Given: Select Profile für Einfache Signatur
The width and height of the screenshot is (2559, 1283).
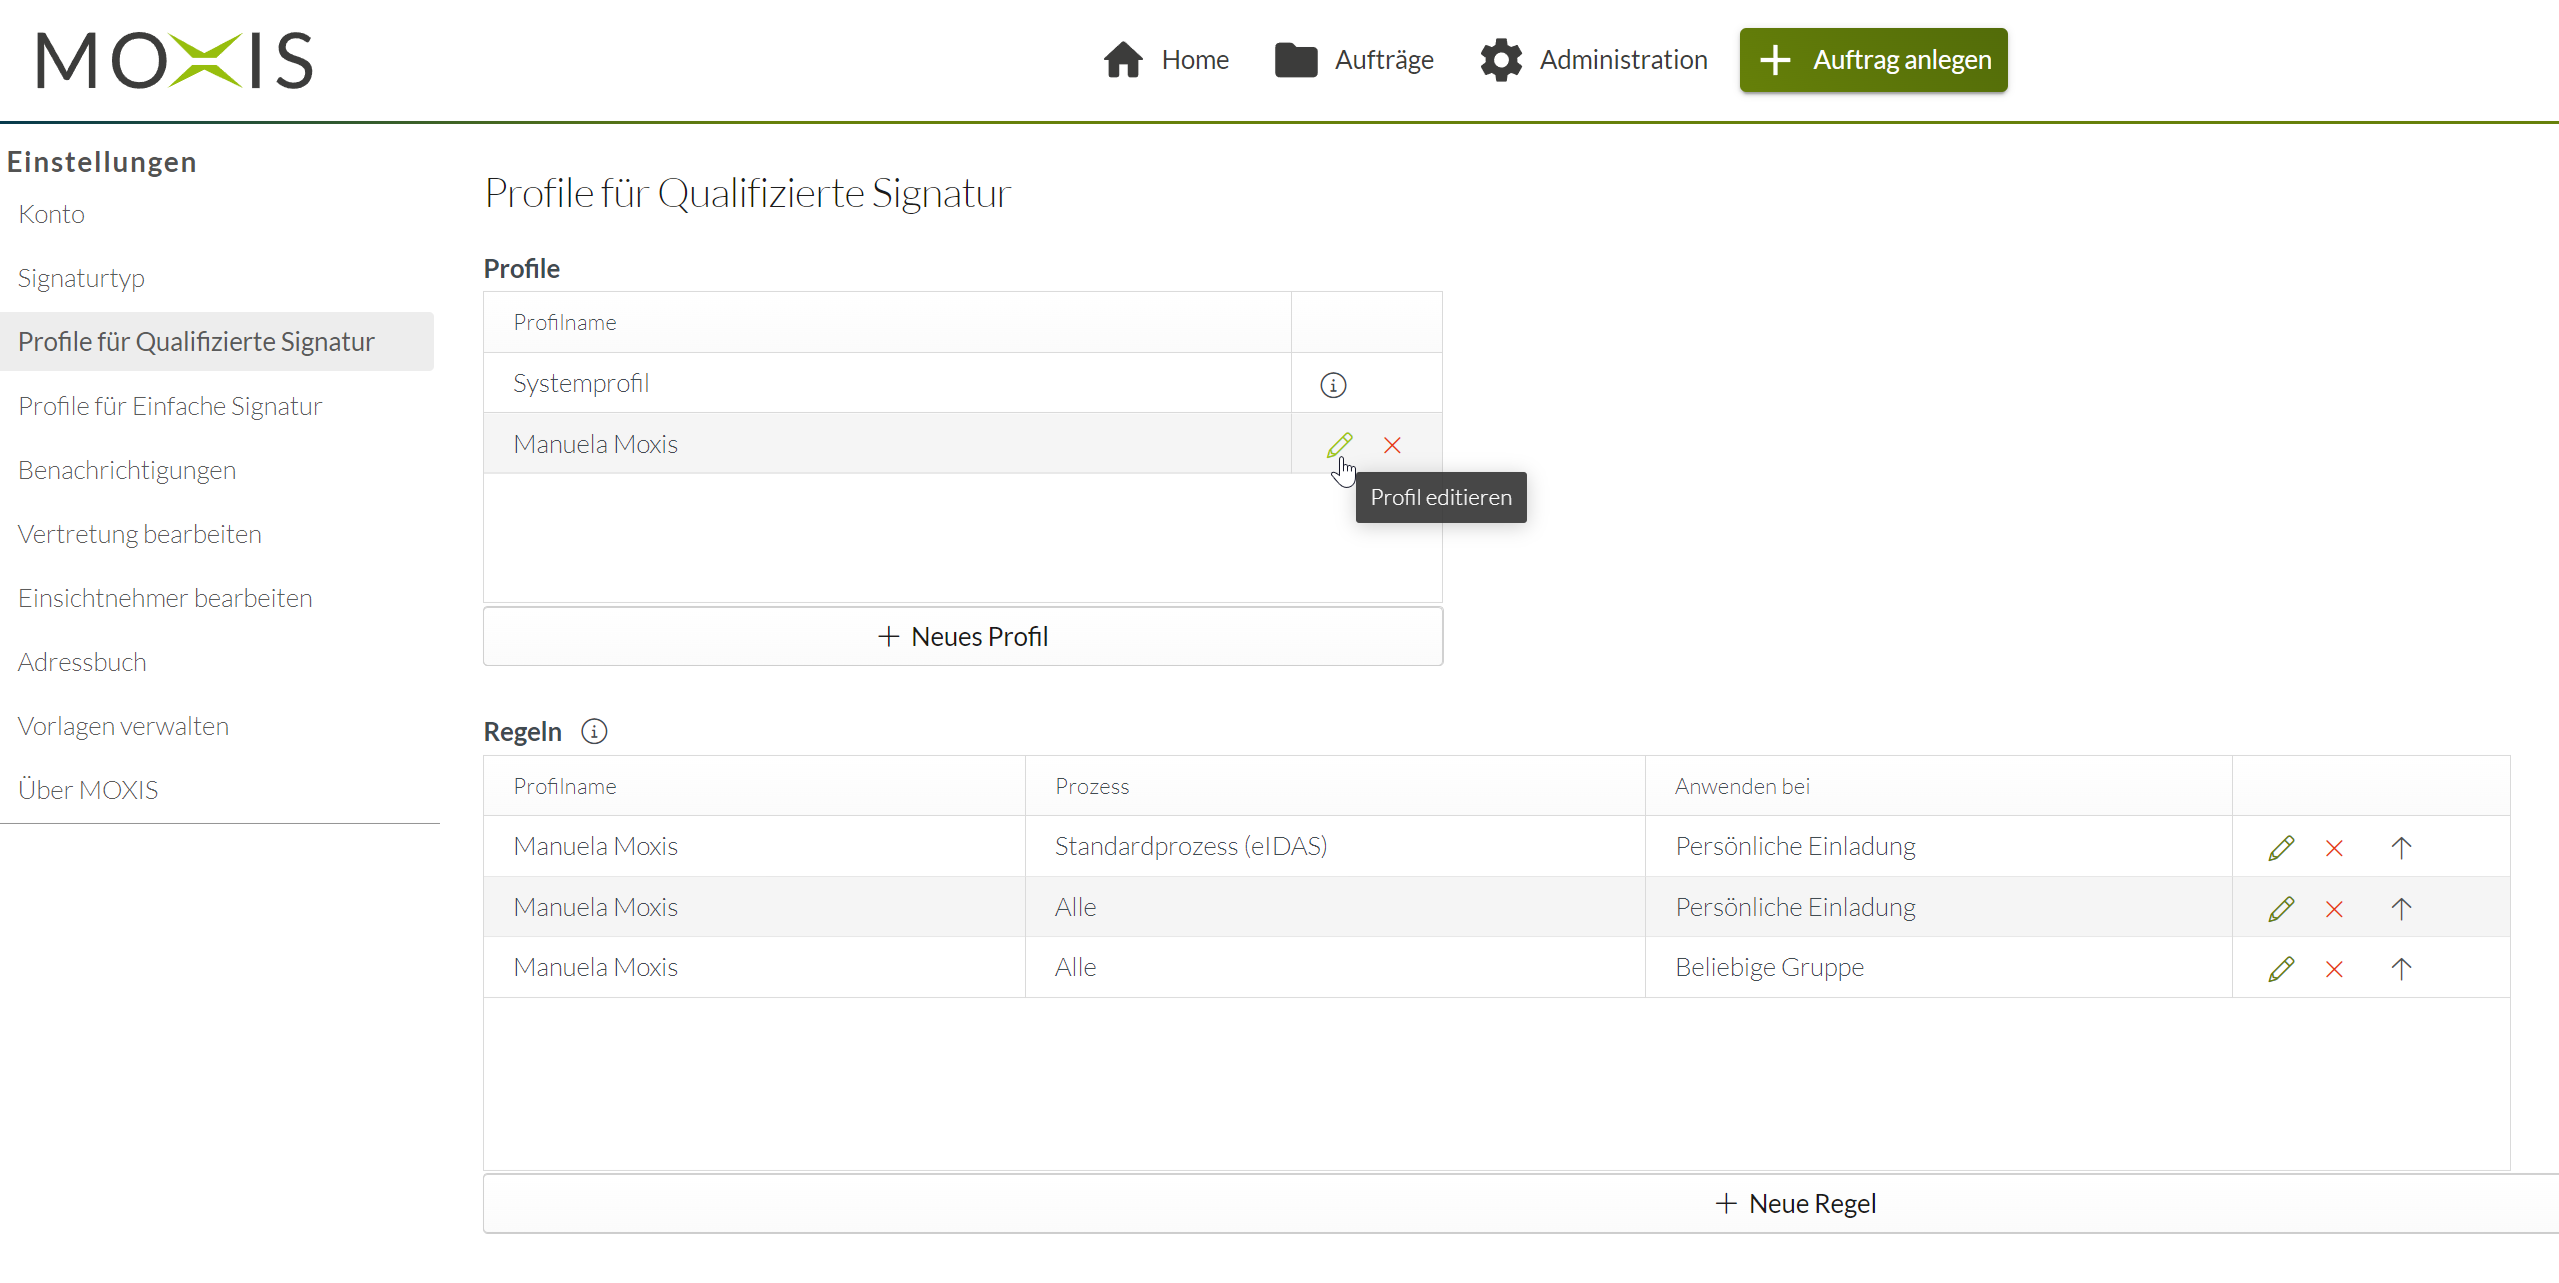Looking at the screenshot, I should pos(170,406).
